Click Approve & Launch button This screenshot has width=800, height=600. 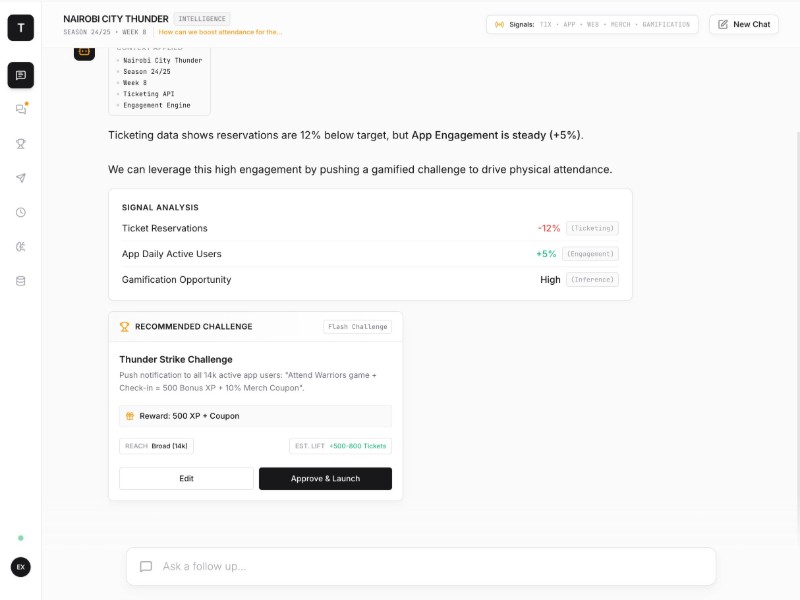tap(325, 478)
